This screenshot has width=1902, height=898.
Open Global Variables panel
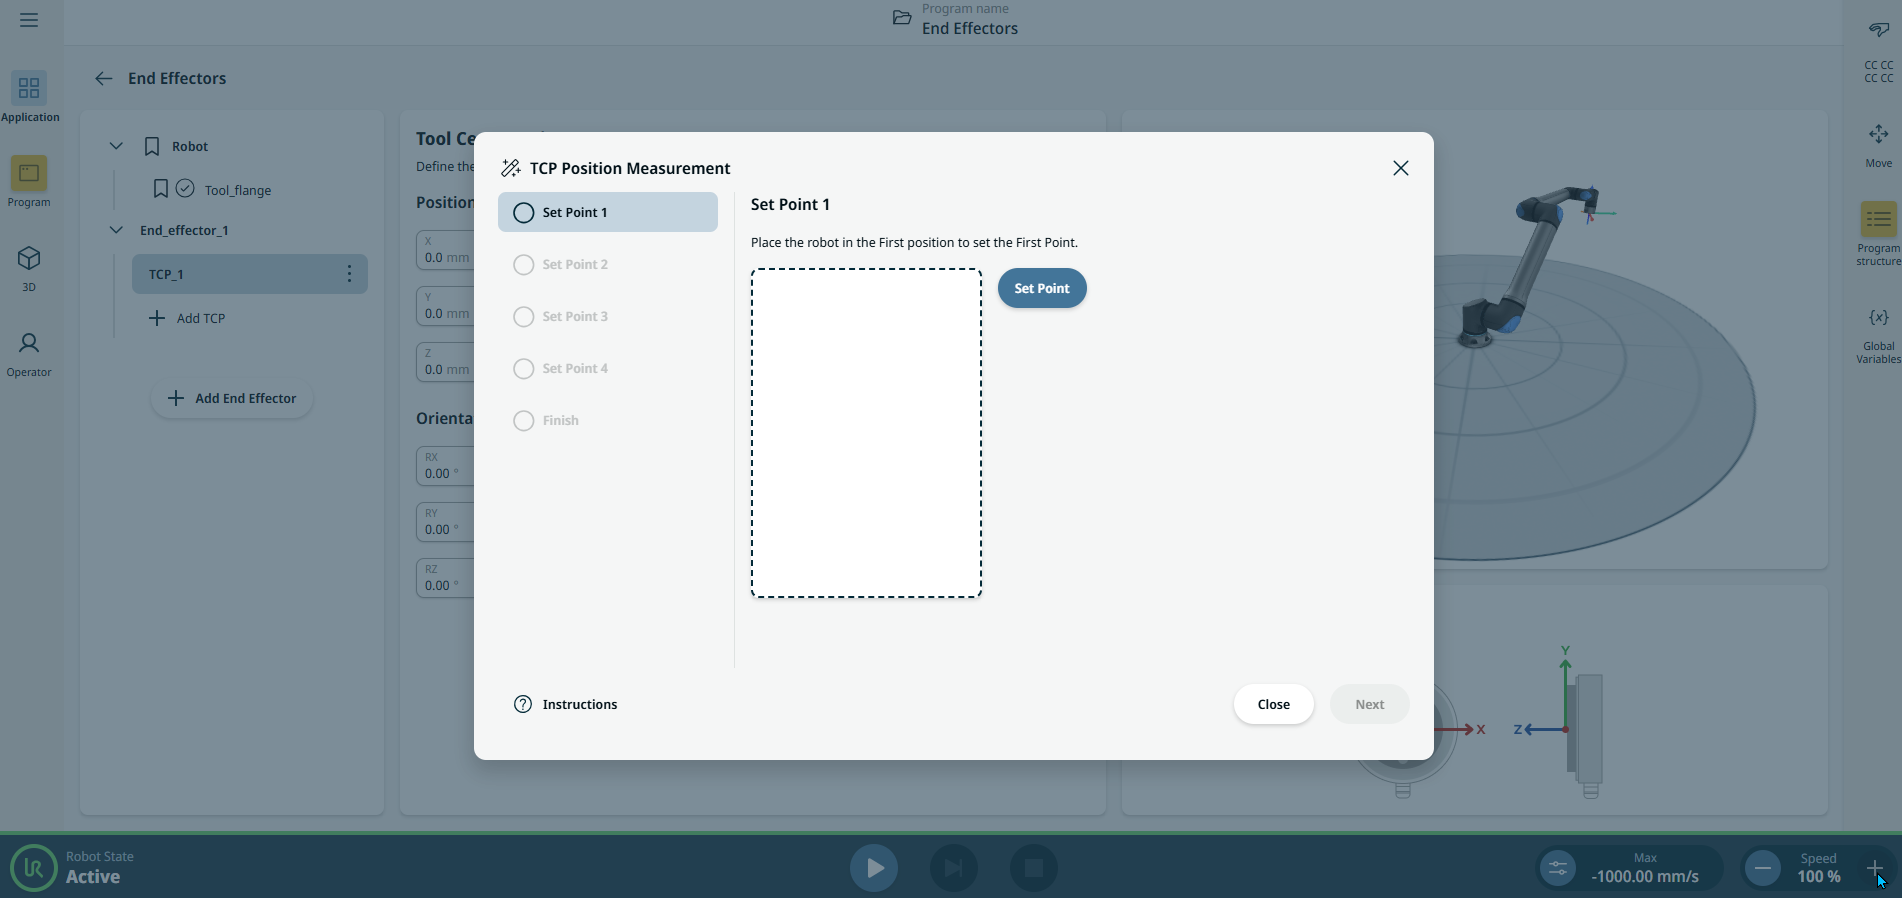(x=1878, y=318)
